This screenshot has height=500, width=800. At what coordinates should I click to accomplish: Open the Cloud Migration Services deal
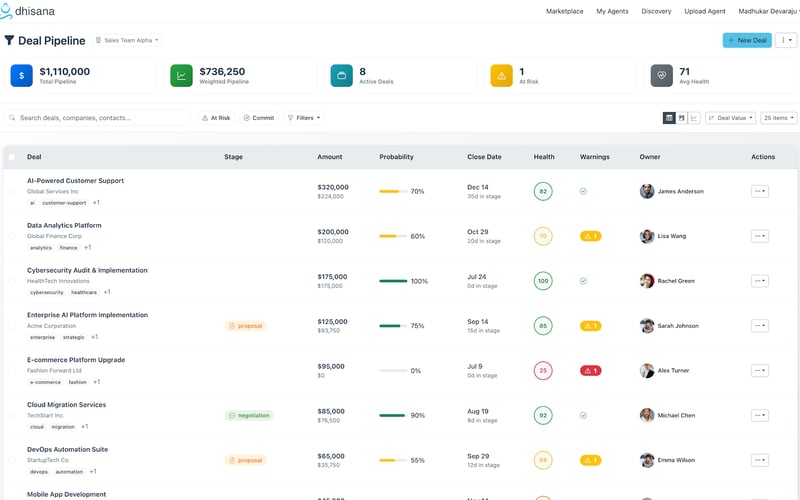[x=66, y=405]
